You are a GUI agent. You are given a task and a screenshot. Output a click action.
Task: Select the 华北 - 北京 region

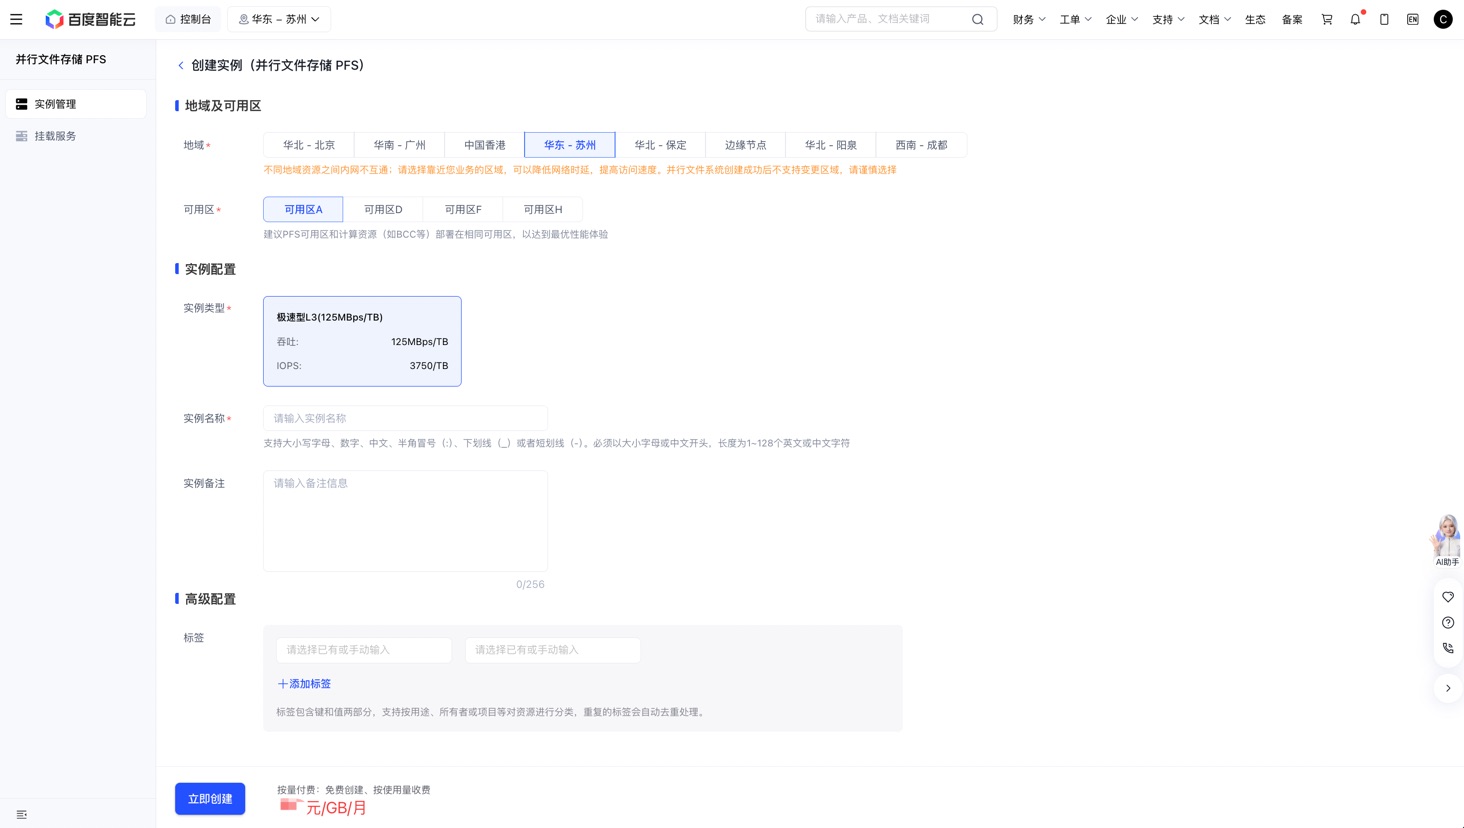point(309,145)
